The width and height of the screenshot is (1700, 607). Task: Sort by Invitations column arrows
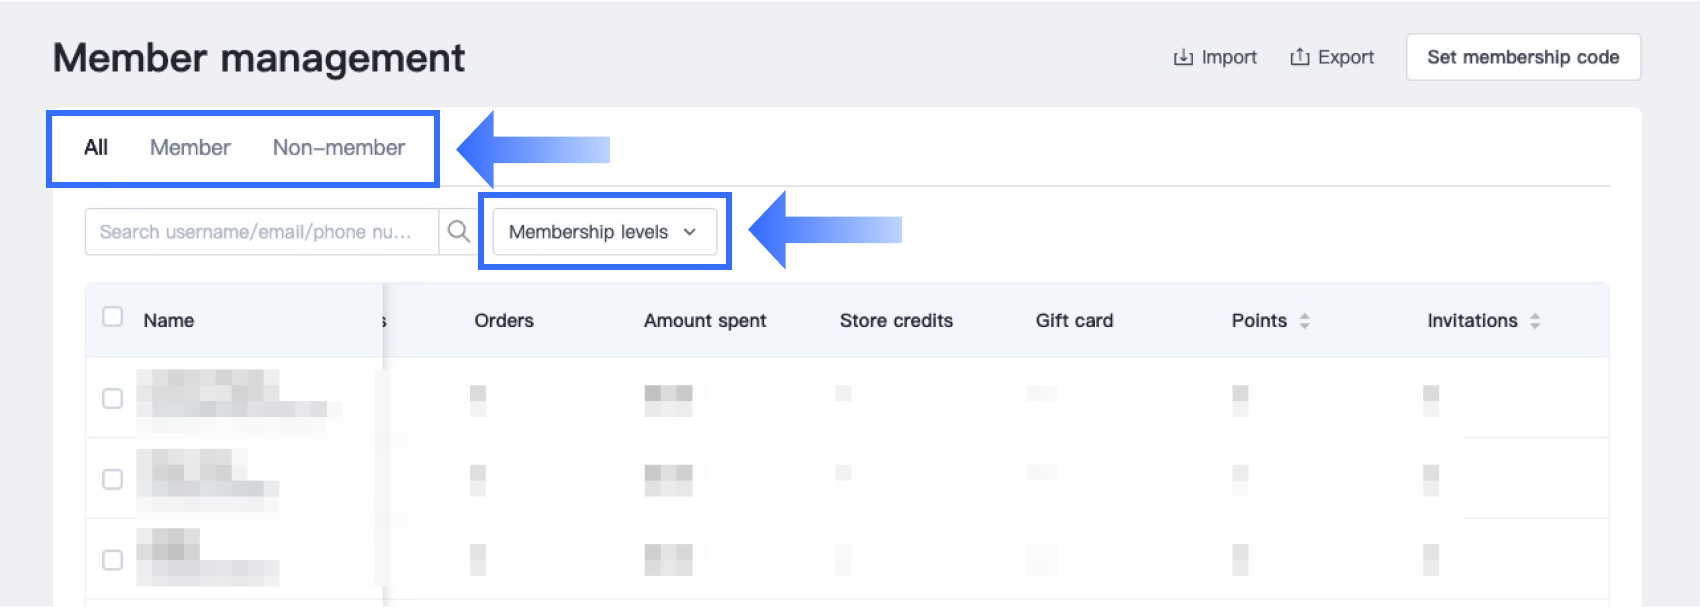pyautogui.click(x=1535, y=321)
